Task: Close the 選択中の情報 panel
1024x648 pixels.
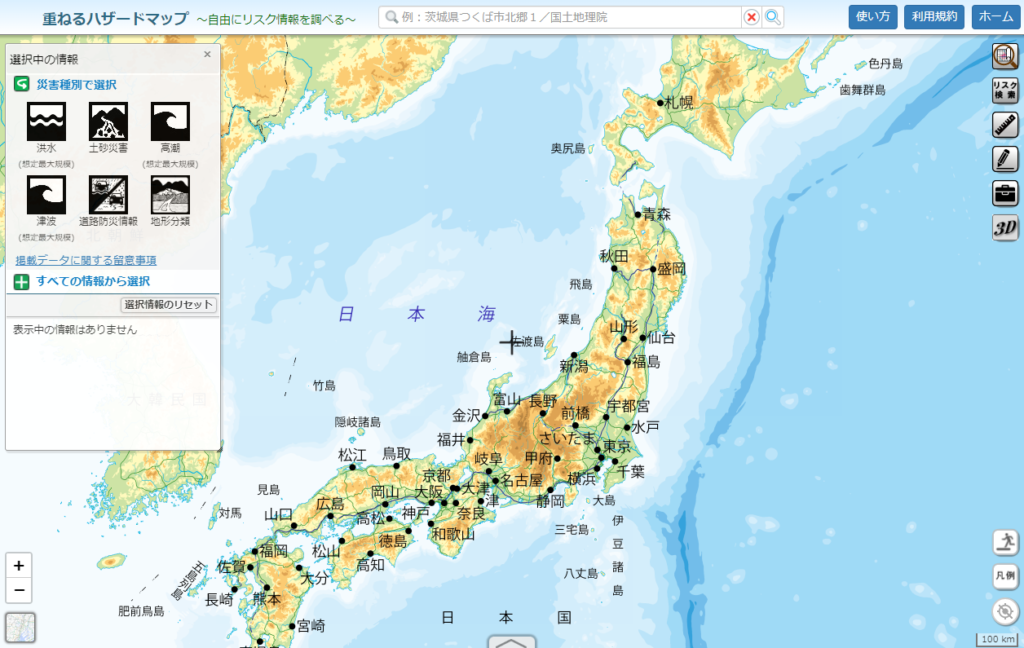Action: 207,54
